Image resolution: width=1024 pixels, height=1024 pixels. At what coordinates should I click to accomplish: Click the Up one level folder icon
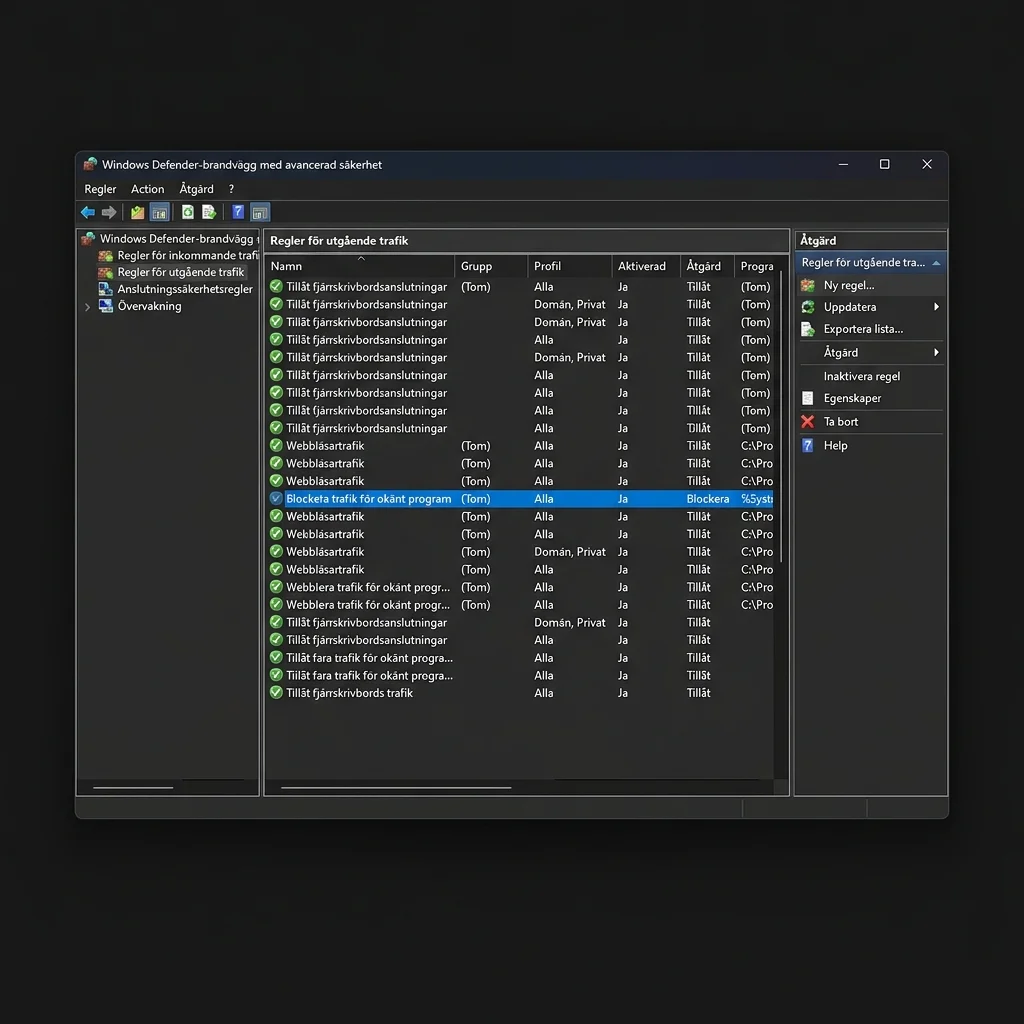pos(137,212)
